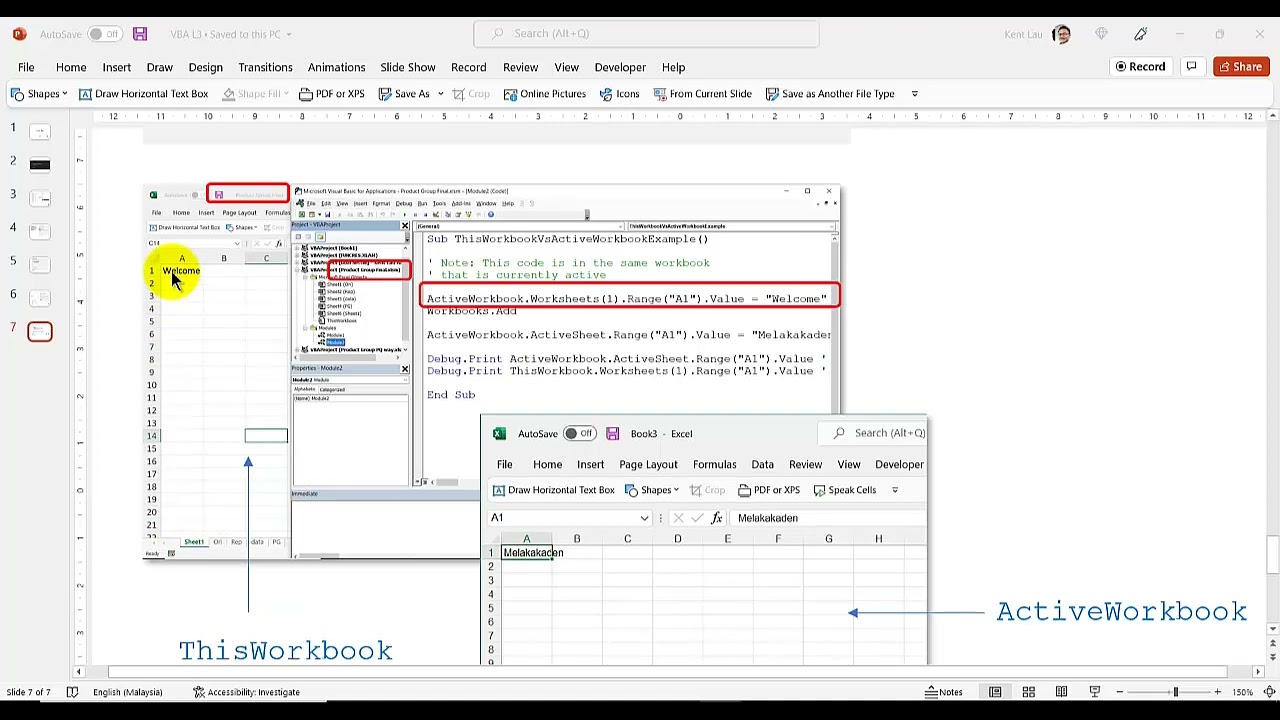1280x720 pixels.
Task: Choose Save as Another File Type
Action: 830,94
